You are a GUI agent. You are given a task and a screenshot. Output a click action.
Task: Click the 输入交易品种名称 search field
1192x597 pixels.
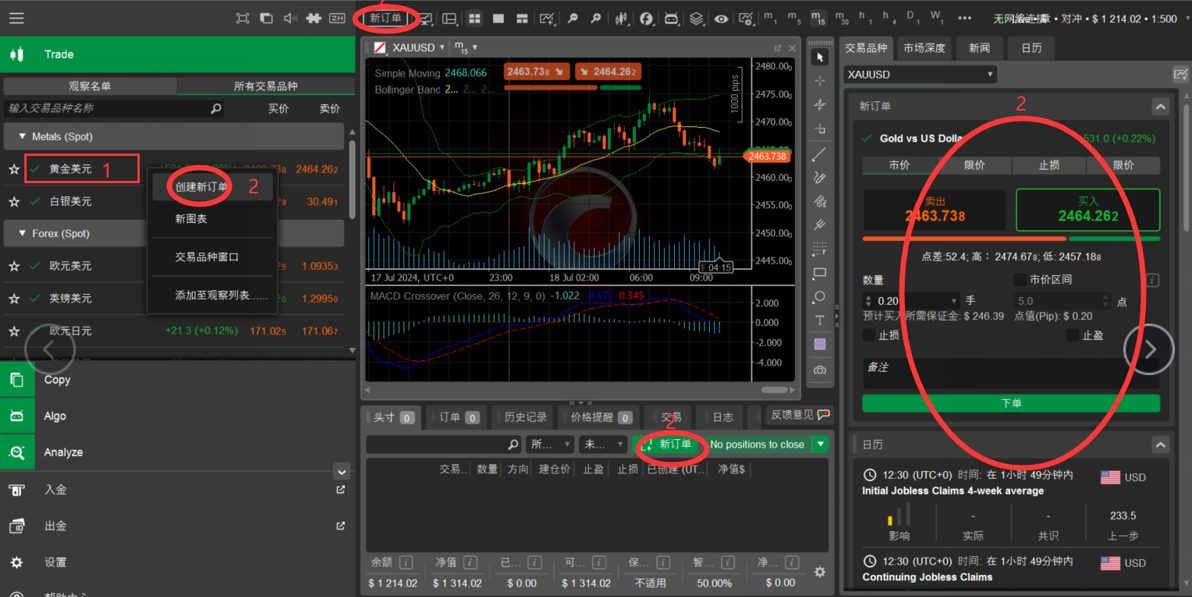click(x=114, y=109)
